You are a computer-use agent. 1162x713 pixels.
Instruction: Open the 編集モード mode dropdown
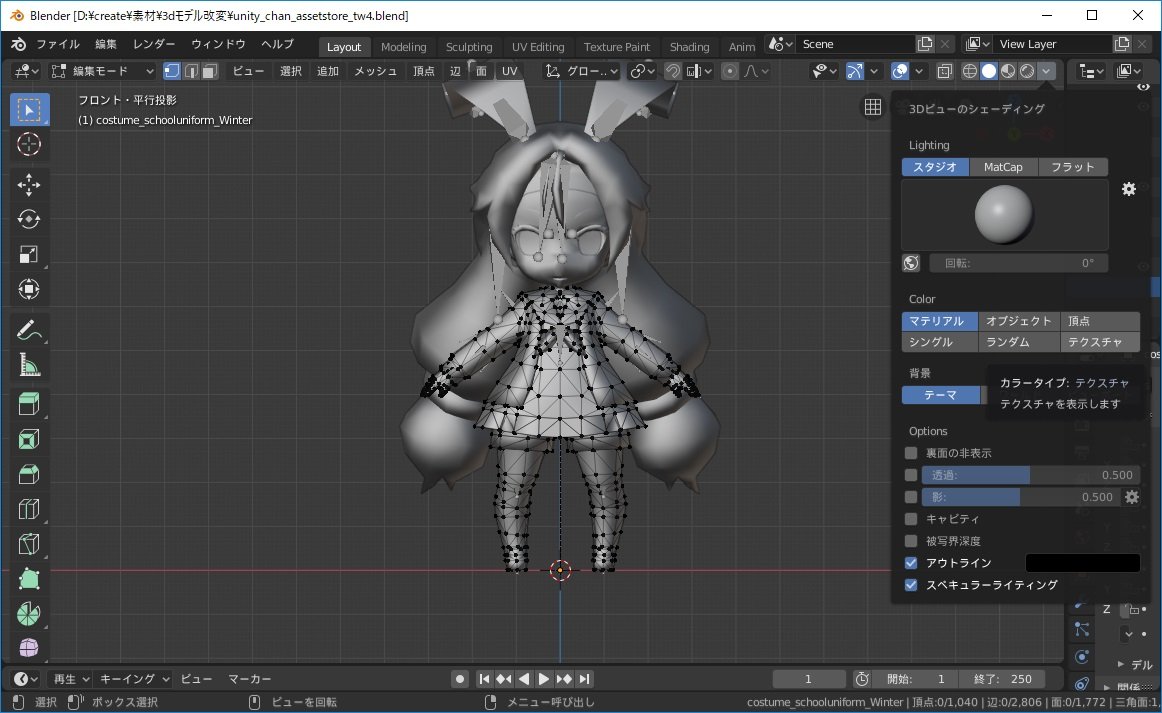coord(102,71)
